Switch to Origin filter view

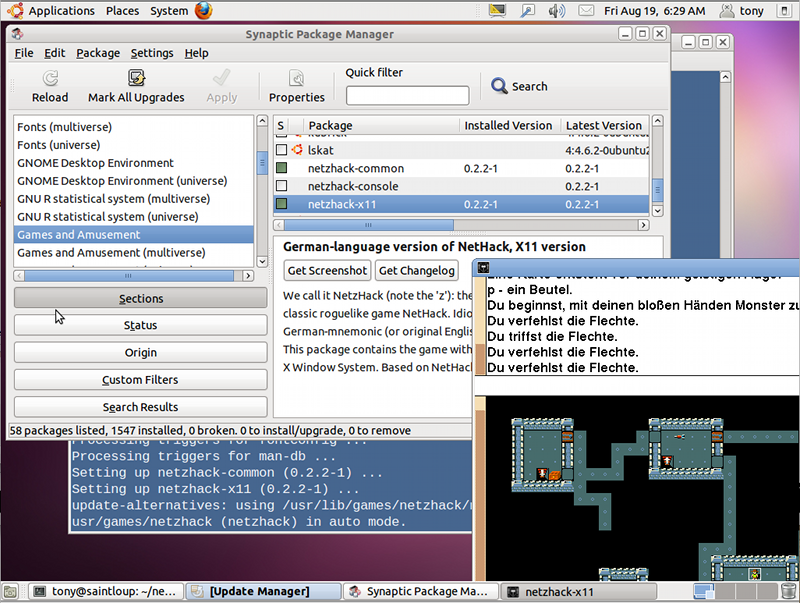[x=140, y=353]
